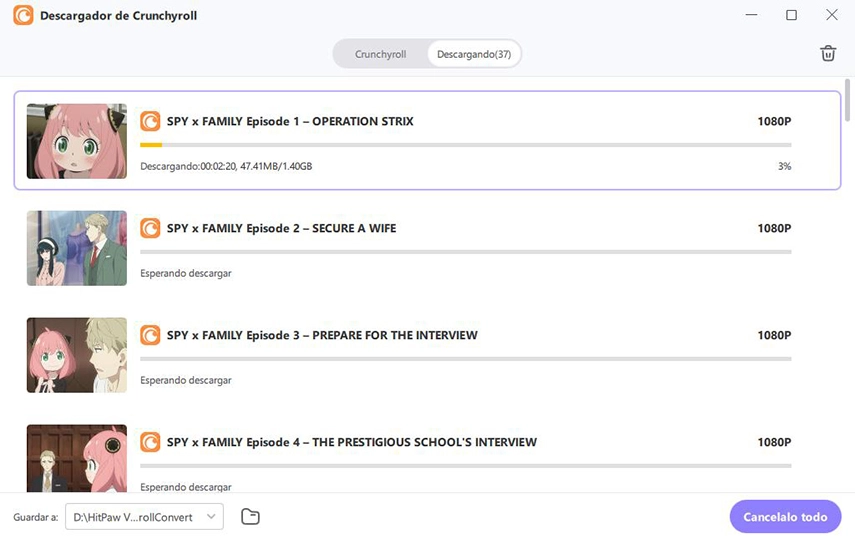Screen dimensions: 855x539
Task: Click the vertical scrollbar of the download list
Action: [847, 100]
